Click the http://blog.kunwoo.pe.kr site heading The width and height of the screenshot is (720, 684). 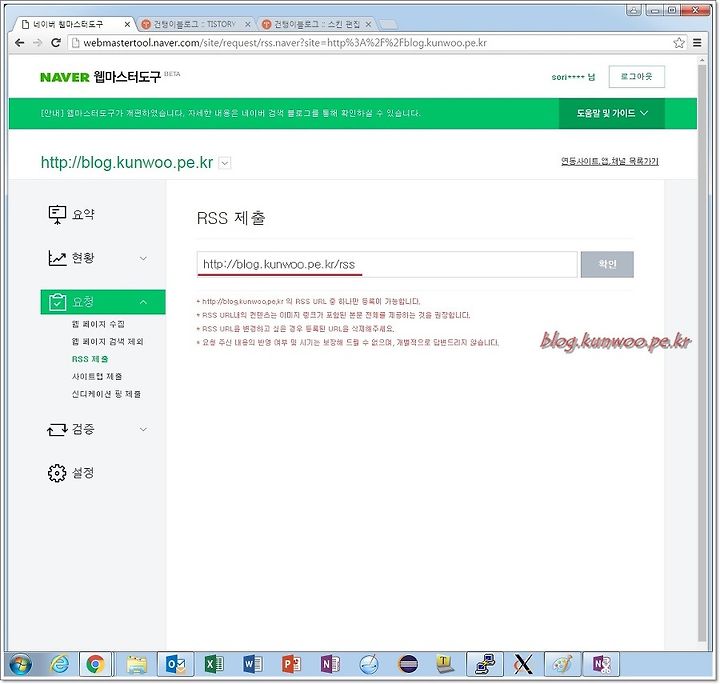pos(127,163)
